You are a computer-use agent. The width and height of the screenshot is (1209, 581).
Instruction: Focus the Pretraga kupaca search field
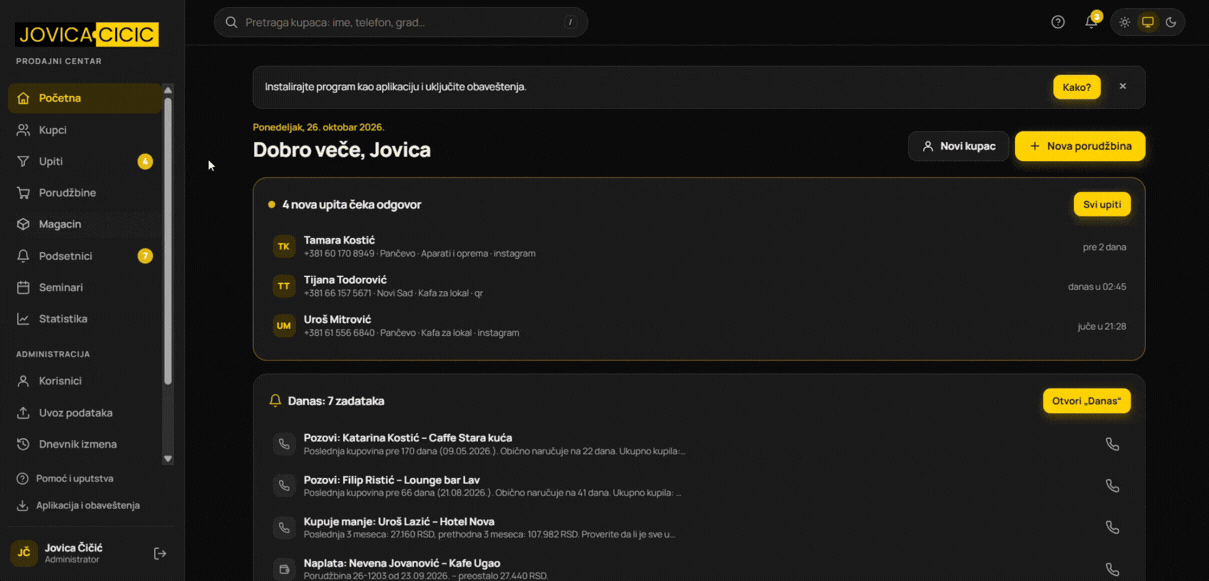point(401,22)
